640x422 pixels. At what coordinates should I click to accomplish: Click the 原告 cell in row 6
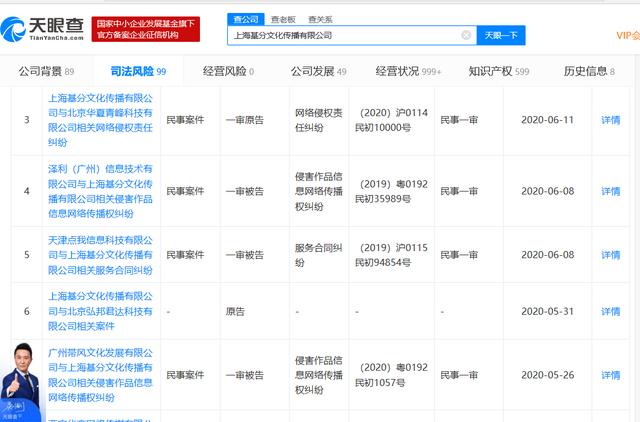tap(235, 311)
